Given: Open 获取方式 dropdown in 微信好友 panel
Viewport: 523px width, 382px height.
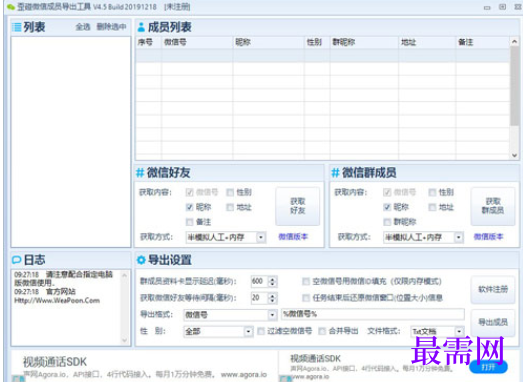Looking at the screenshot, I should point(226,237).
